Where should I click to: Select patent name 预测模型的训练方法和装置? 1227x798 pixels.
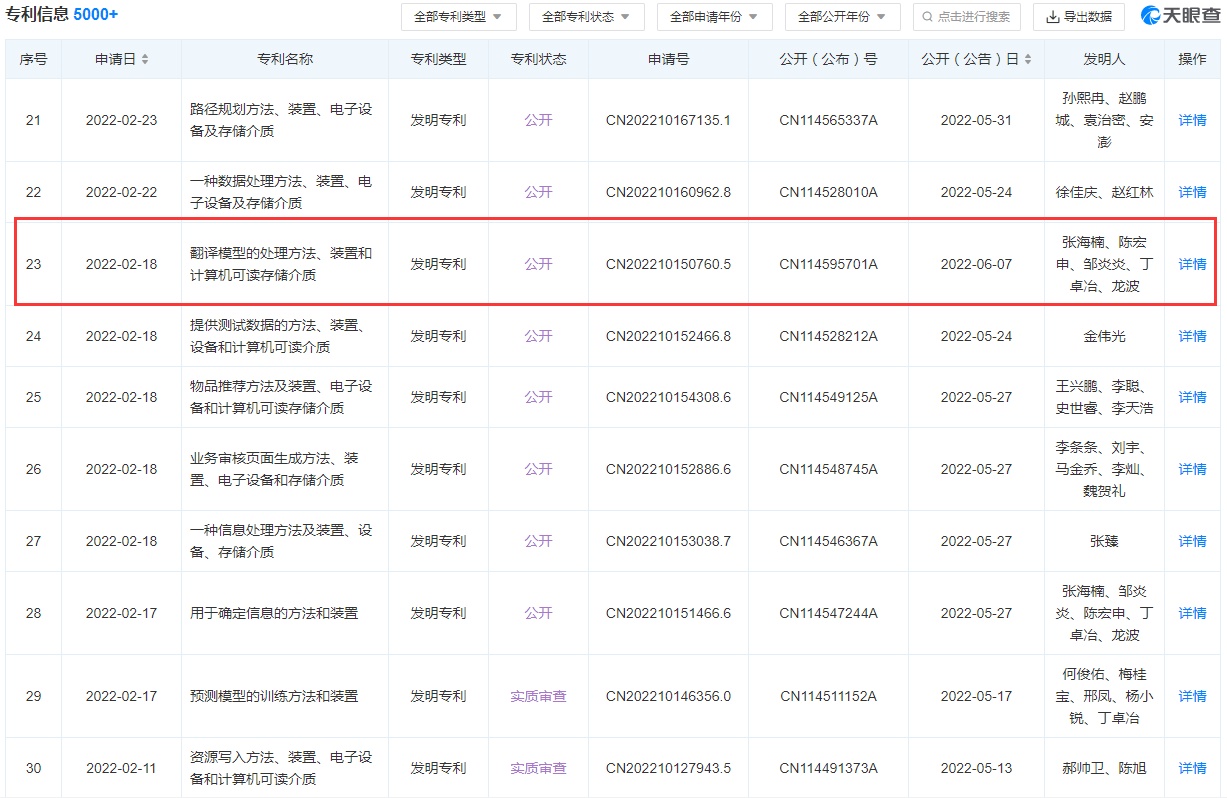[x=274, y=696]
